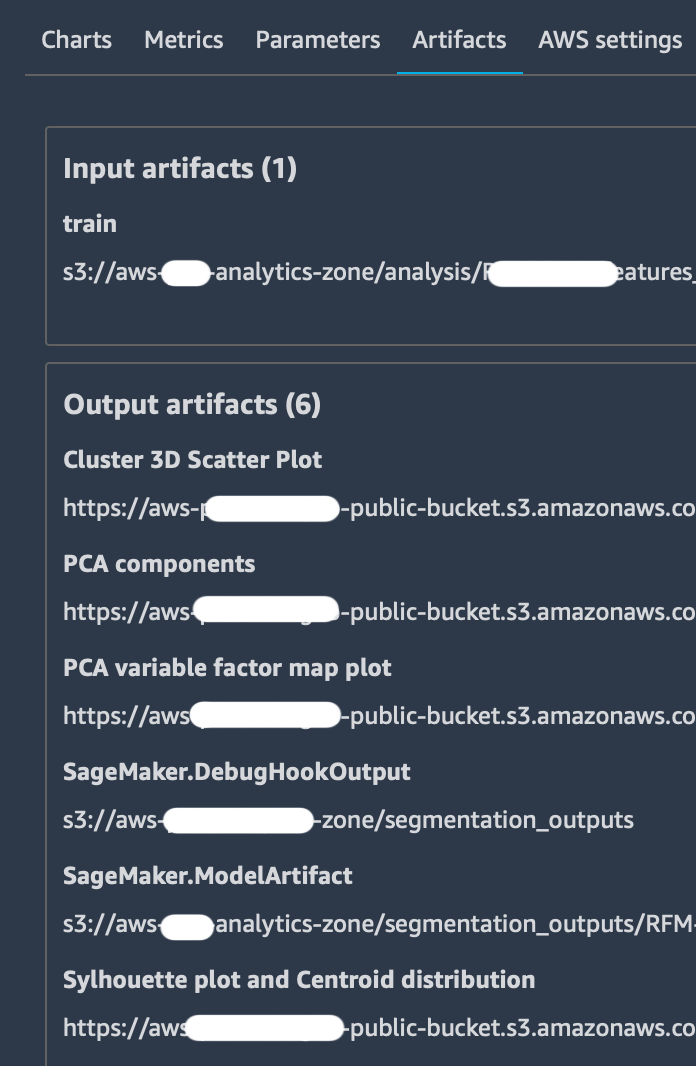
Task: Click the PCA components label
Action: click(159, 564)
